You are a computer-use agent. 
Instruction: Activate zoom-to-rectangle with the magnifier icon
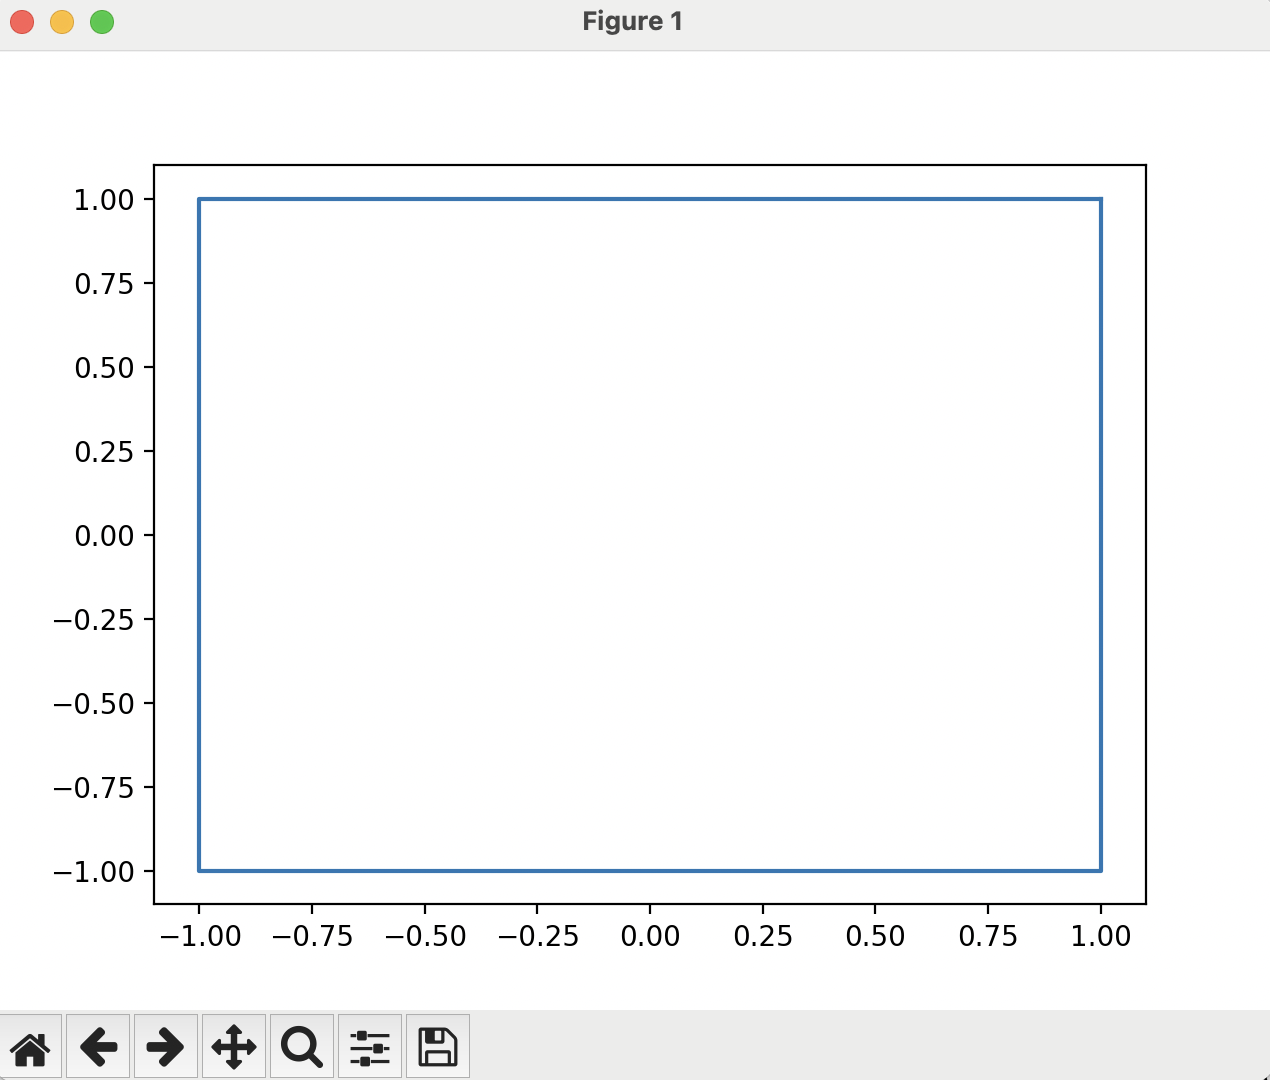[301, 1045]
